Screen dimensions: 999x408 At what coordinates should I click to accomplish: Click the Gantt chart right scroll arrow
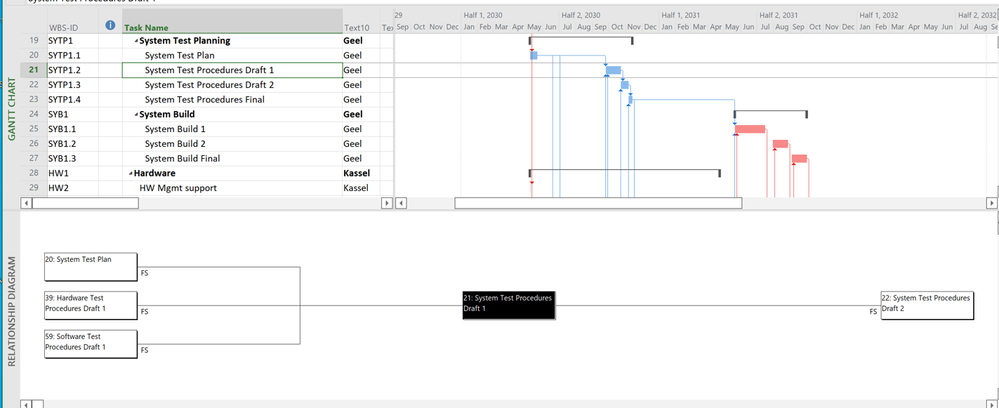coord(993,203)
